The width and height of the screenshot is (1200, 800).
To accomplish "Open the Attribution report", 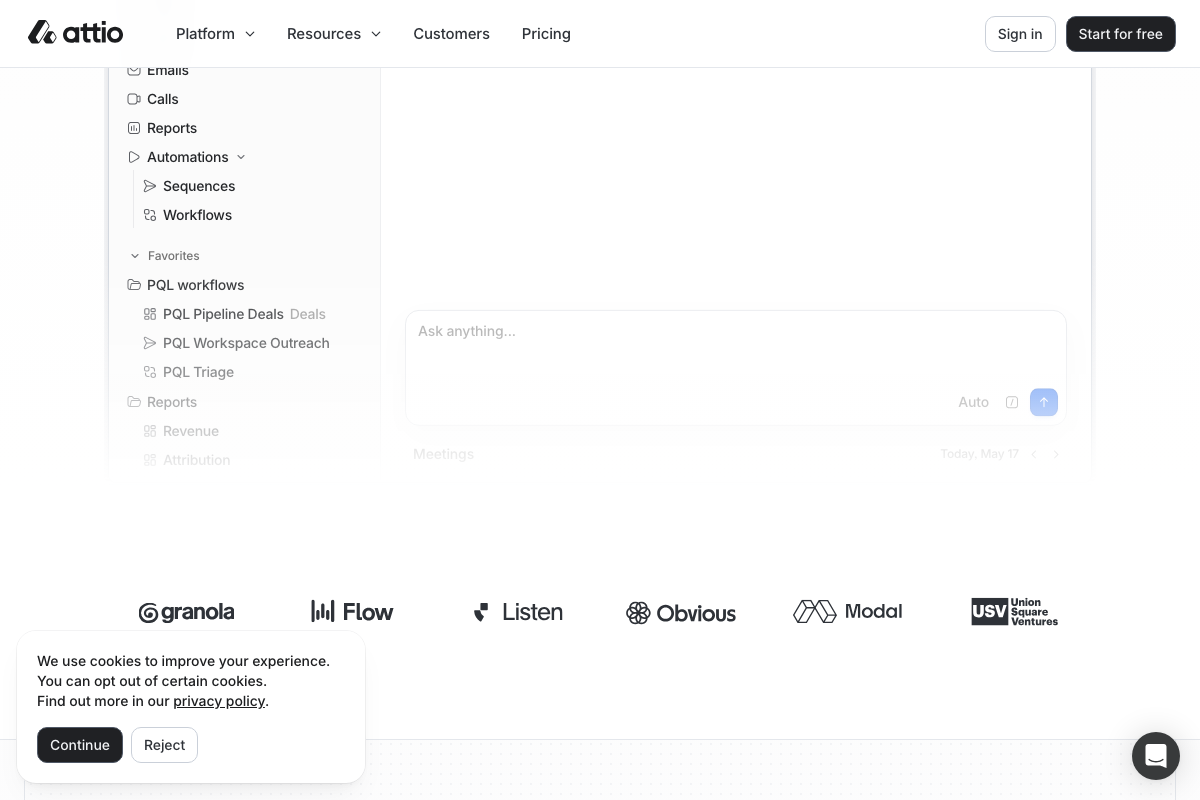I will [196, 460].
